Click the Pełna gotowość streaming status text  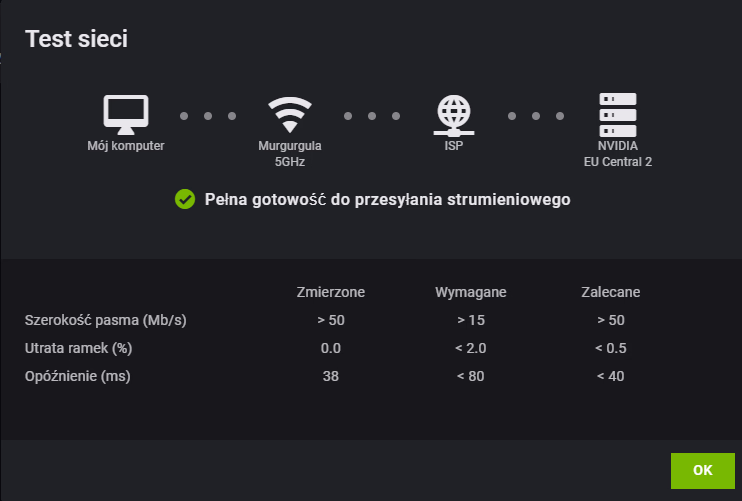coord(387,199)
